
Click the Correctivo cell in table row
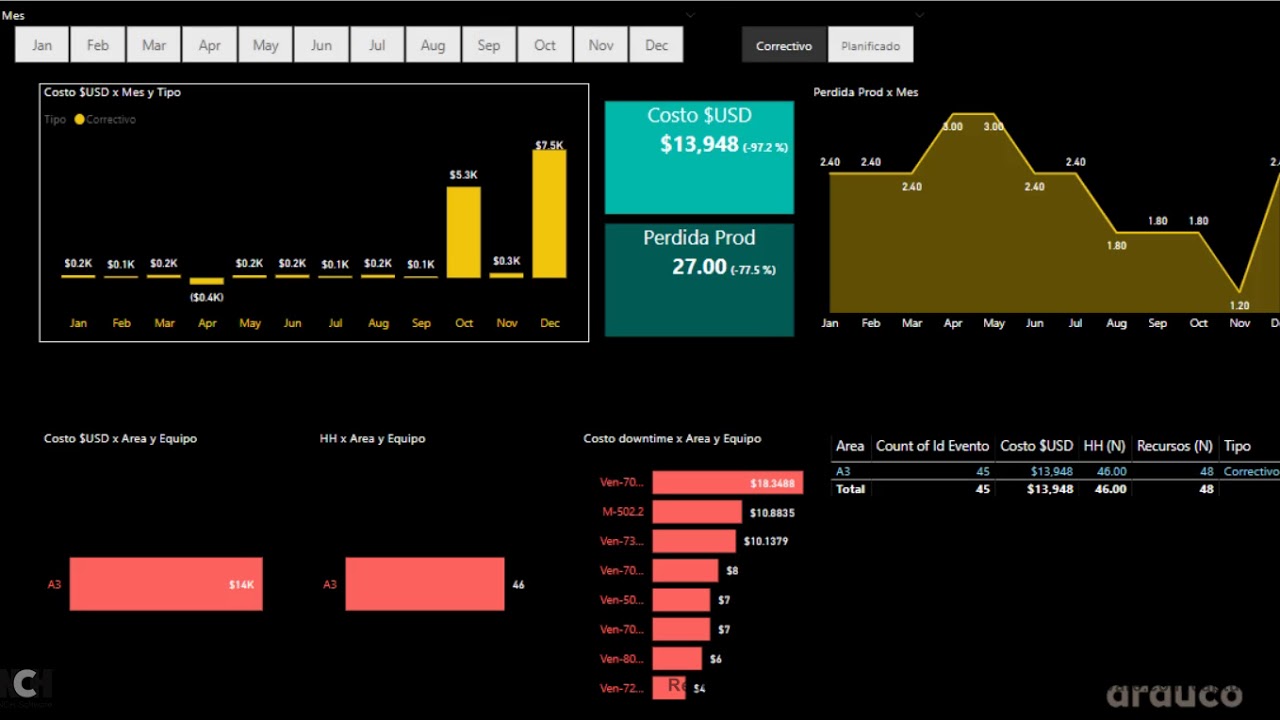[1251, 471]
